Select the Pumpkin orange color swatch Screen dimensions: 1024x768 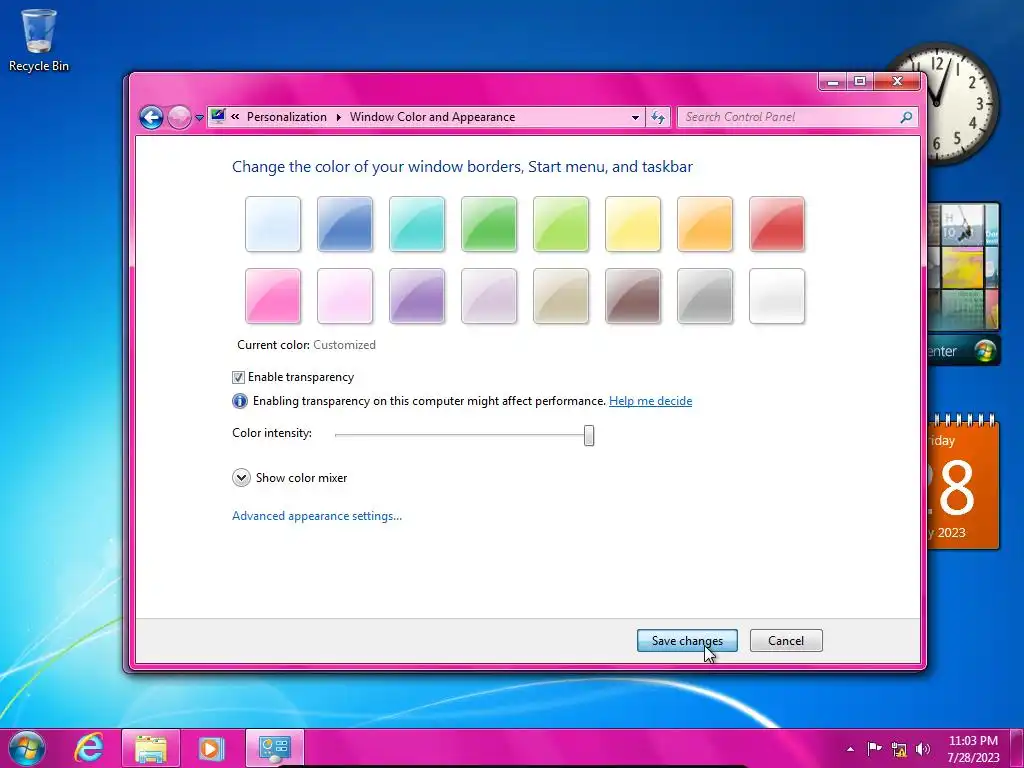tap(705, 224)
